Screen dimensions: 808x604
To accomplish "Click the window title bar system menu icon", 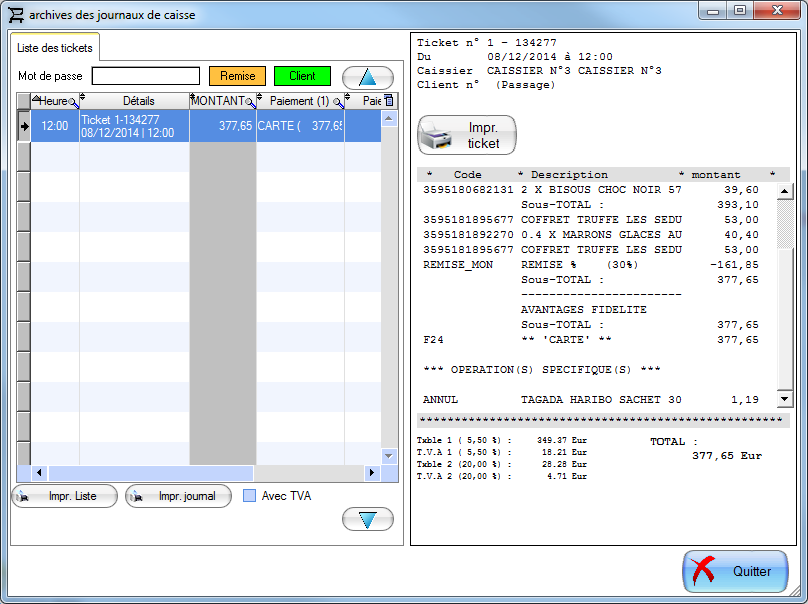I will click(x=16, y=13).
